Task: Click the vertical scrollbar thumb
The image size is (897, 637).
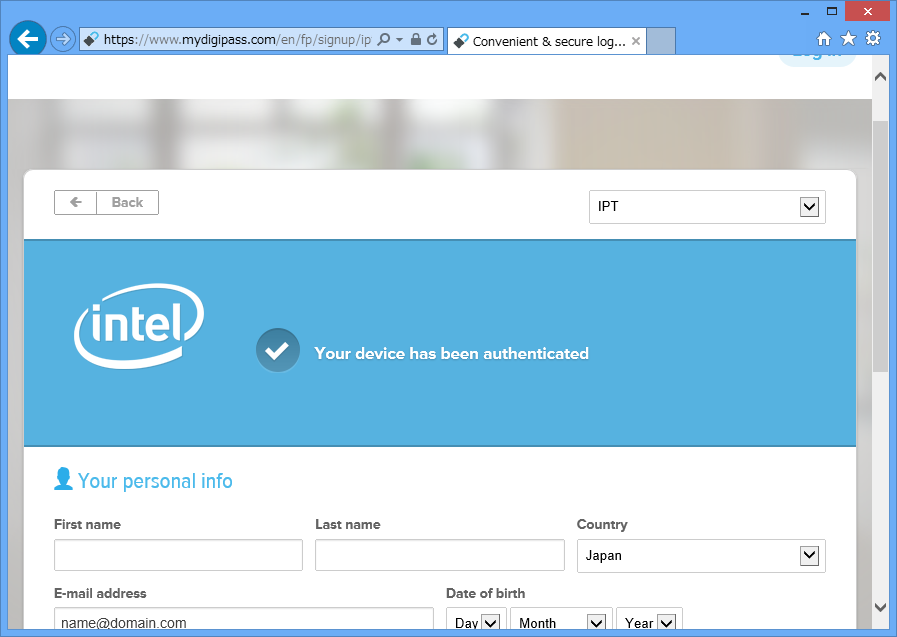Action: (880, 246)
